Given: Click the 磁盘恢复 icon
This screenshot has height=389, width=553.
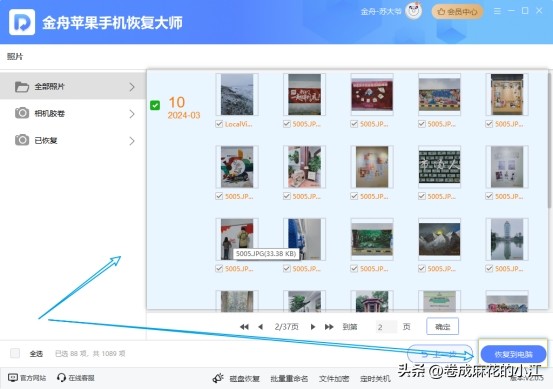Looking at the screenshot, I should [x=218, y=378].
